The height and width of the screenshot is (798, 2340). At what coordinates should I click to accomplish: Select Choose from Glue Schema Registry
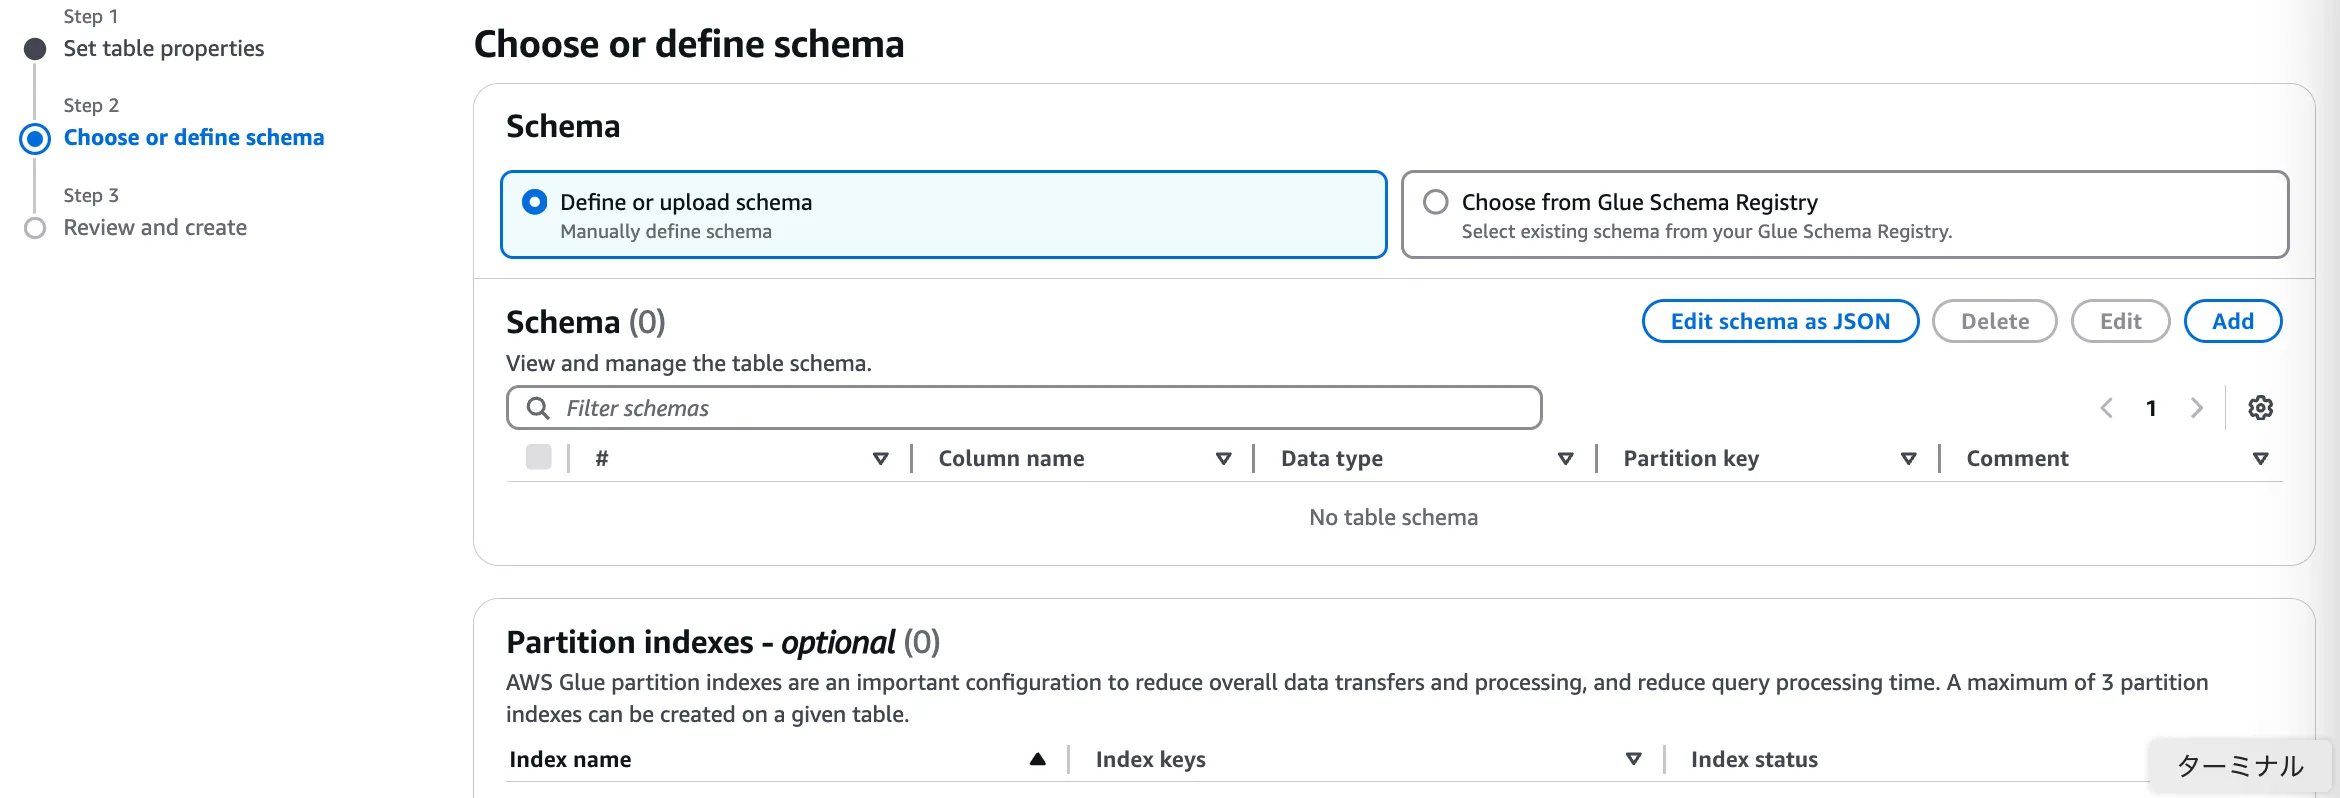tap(1436, 202)
